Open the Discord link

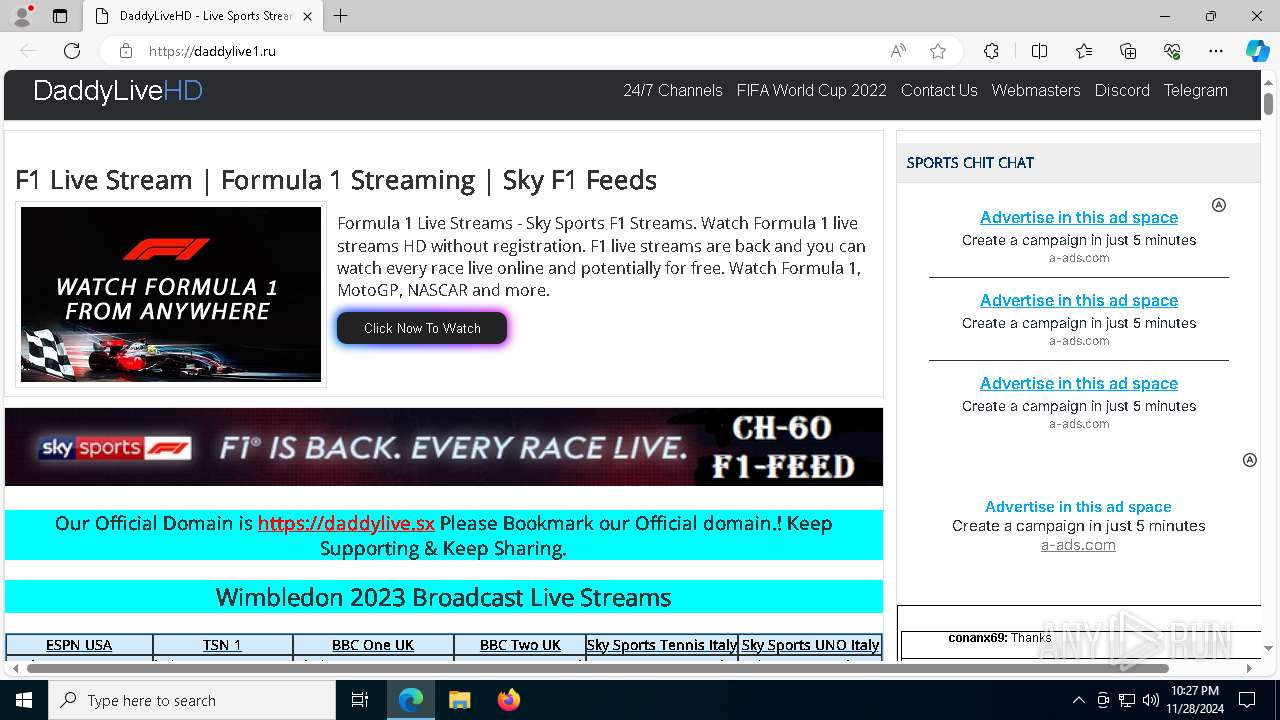(x=1122, y=90)
